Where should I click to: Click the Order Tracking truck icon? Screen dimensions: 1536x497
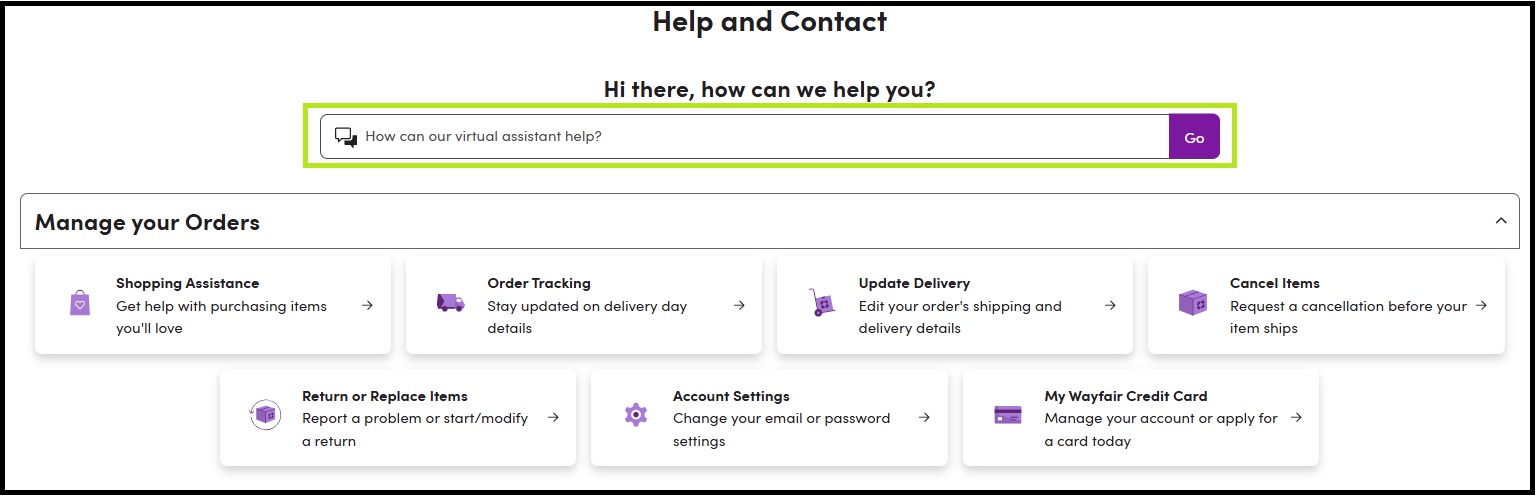[451, 303]
